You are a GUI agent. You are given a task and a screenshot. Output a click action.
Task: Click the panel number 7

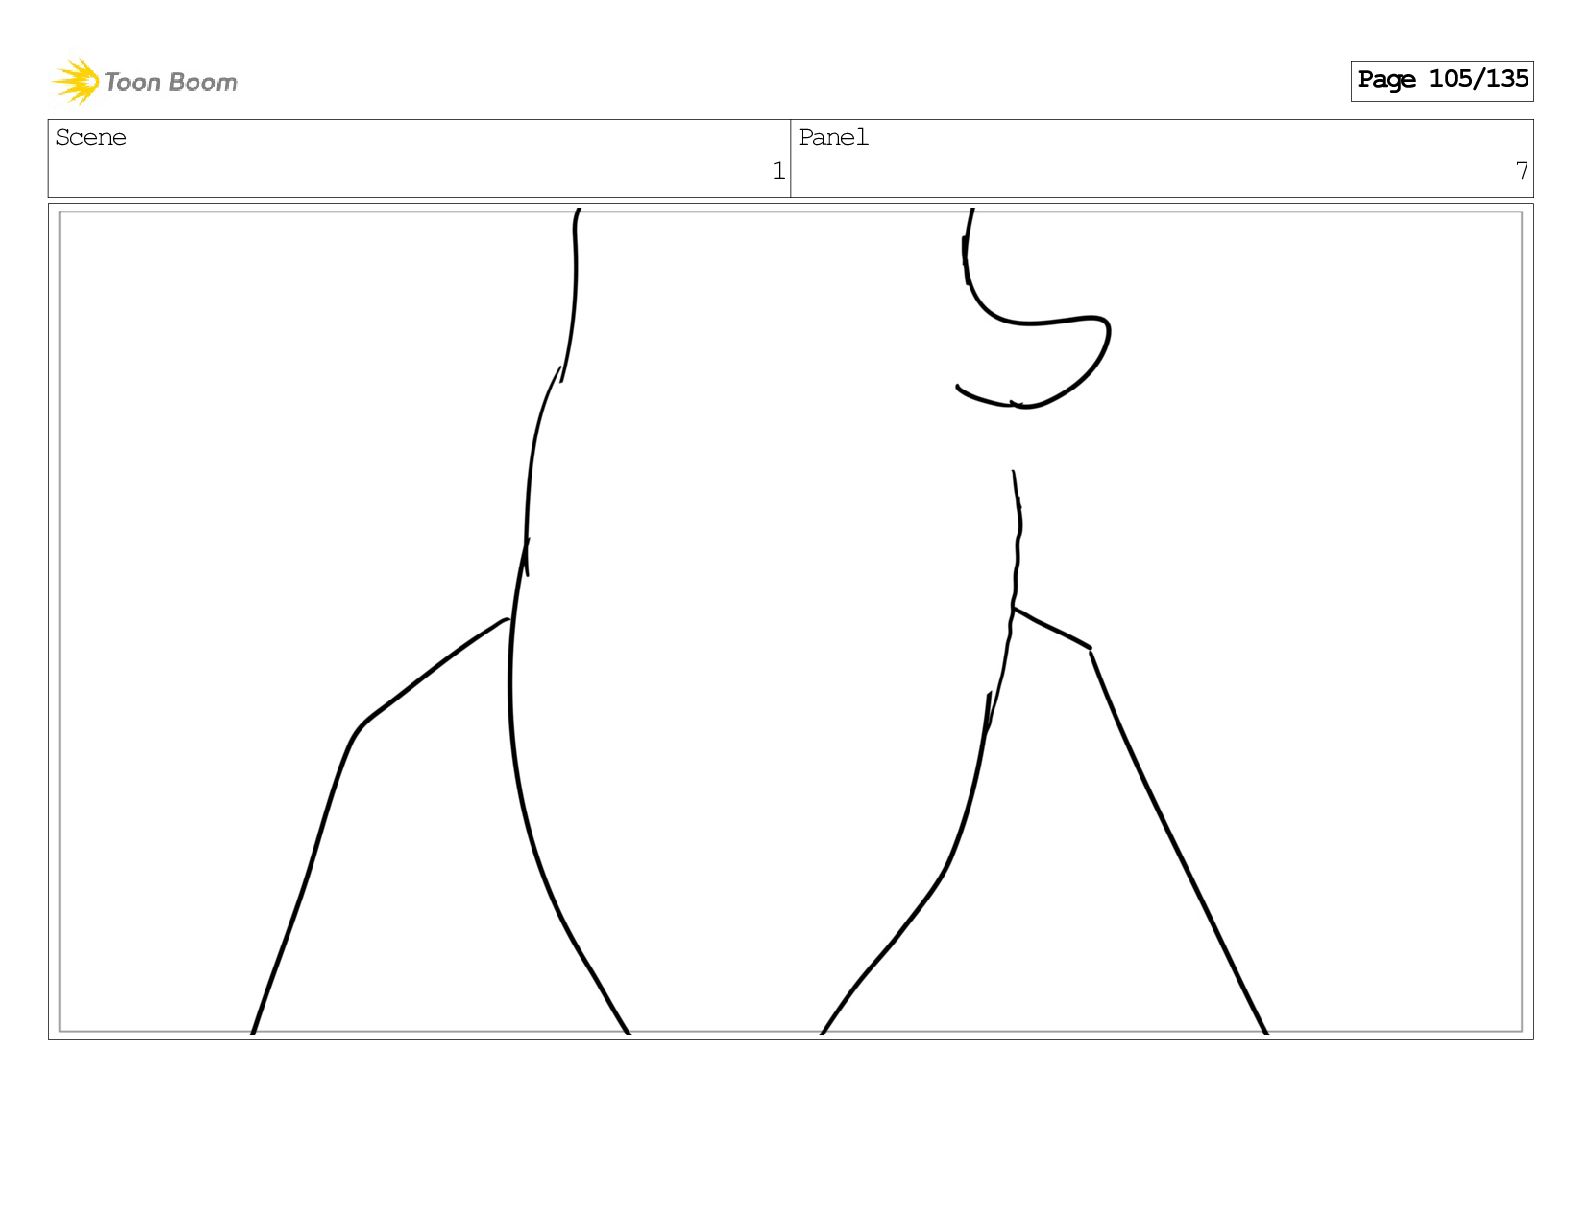click(x=1521, y=172)
